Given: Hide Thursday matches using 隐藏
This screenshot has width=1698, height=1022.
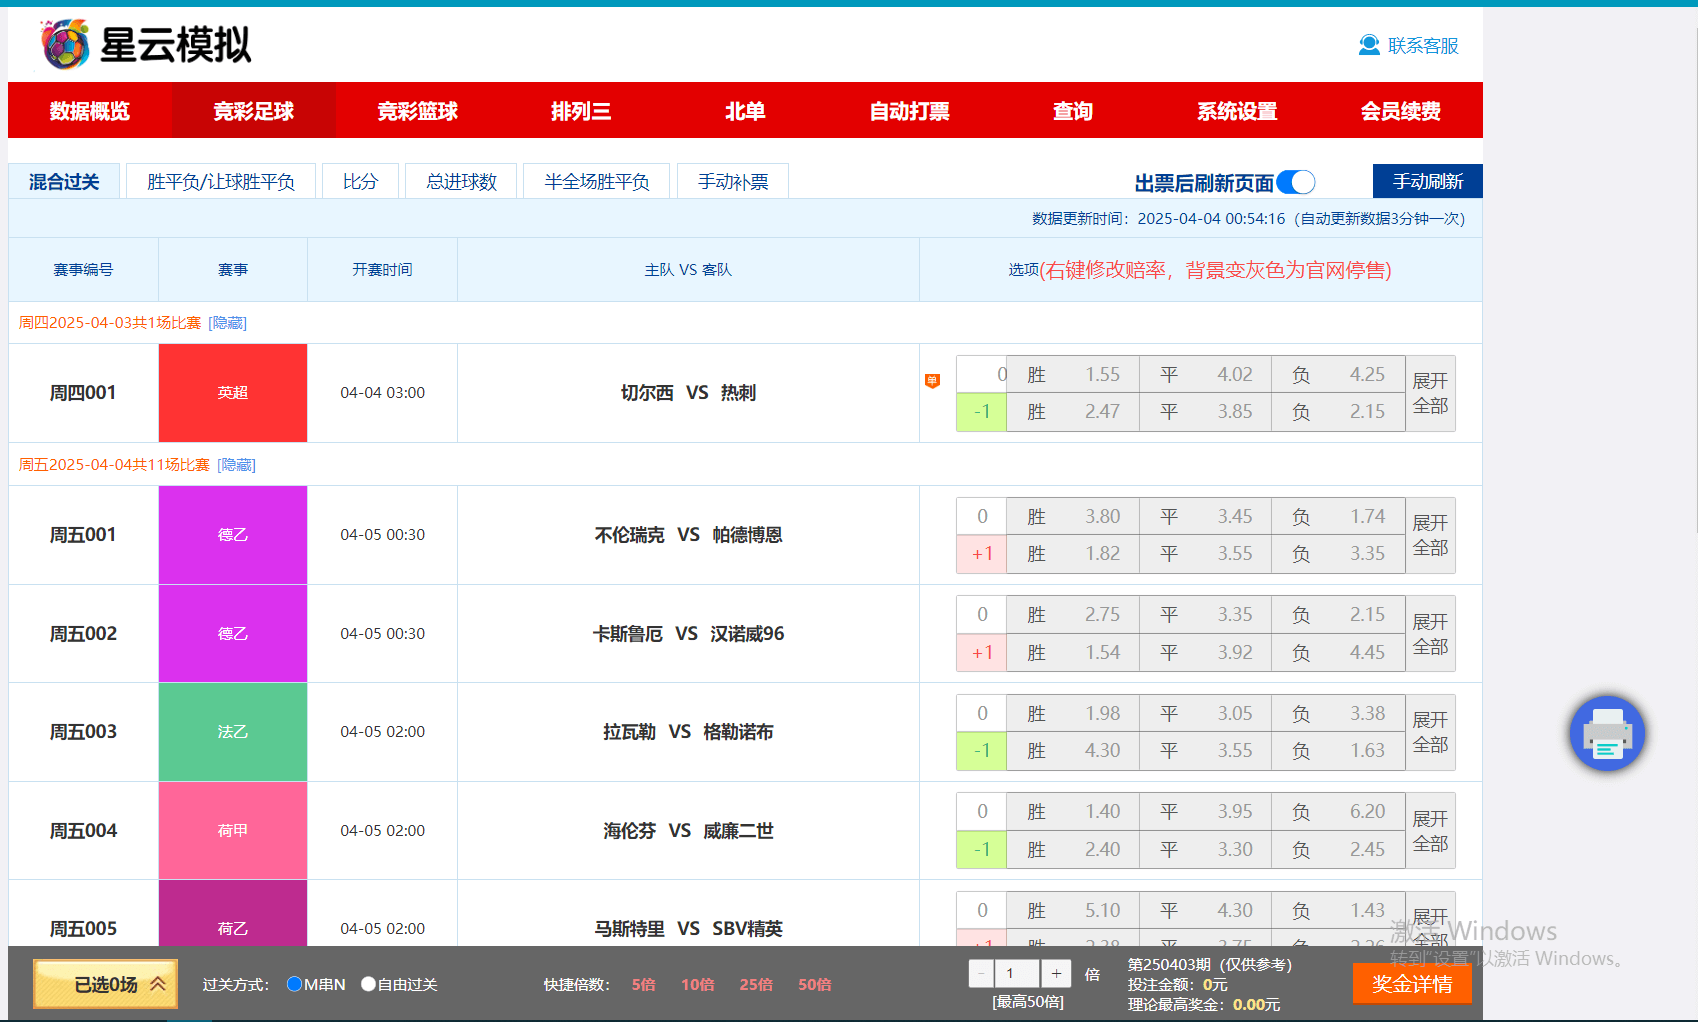Looking at the screenshot, I should (226, 322).
